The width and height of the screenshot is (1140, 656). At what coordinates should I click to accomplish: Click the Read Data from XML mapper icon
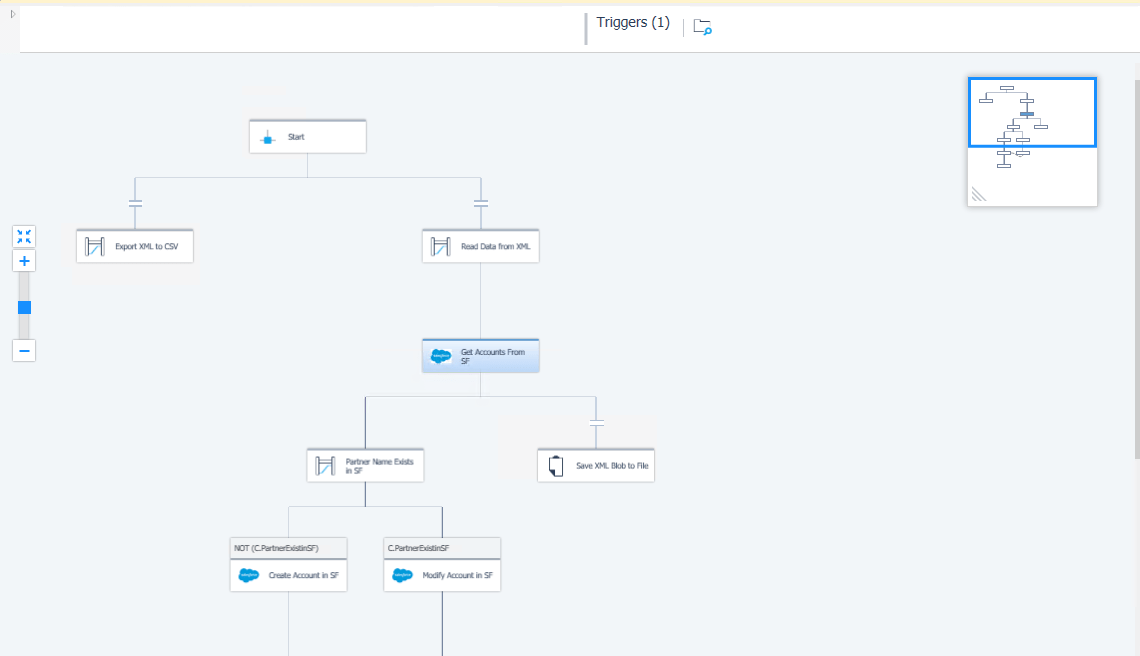(x=441, y=247)
